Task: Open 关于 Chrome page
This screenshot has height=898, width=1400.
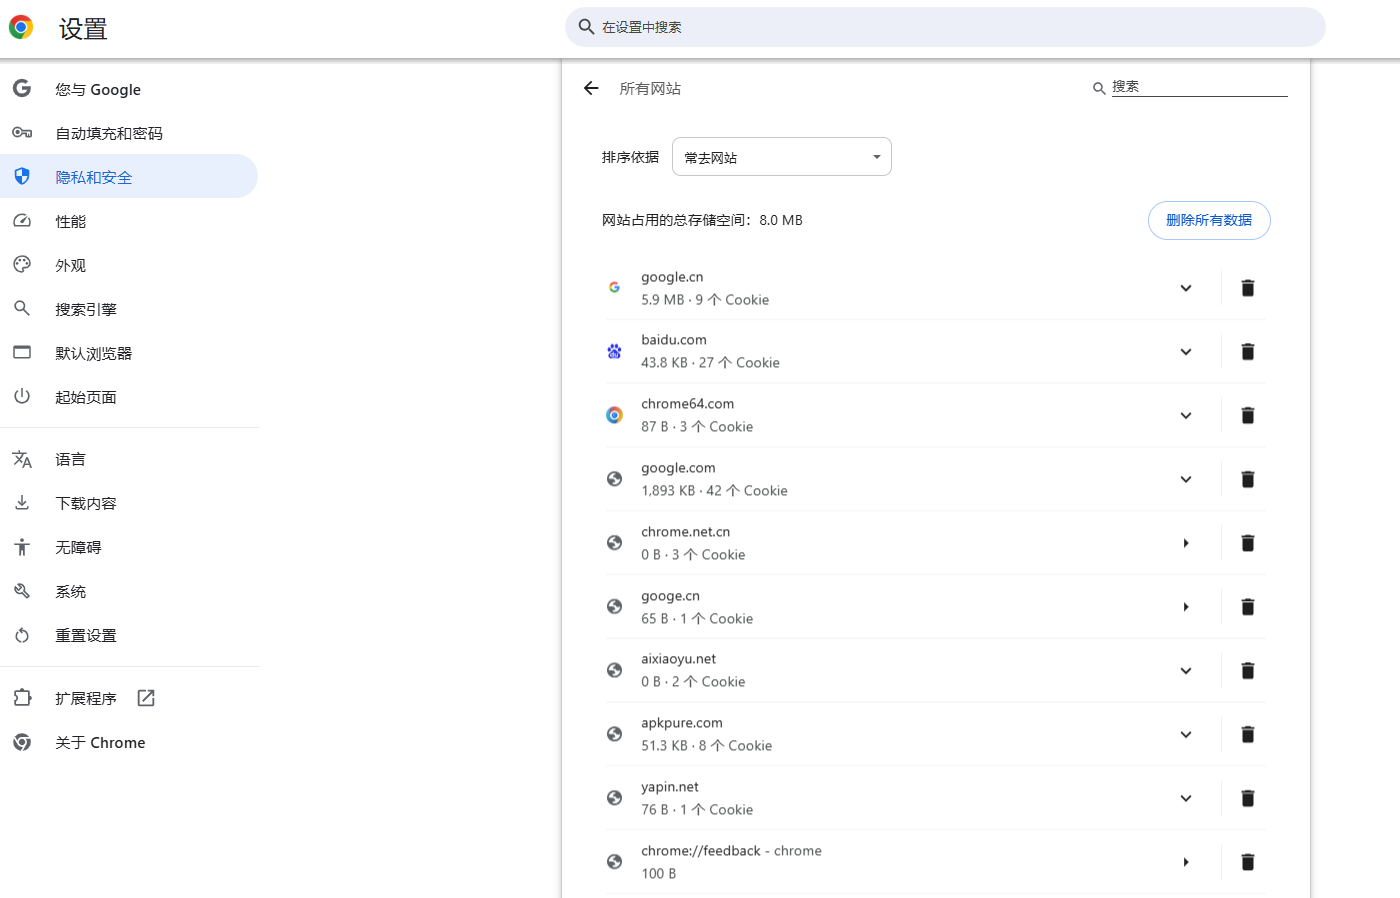Action: tap(129, 742)
